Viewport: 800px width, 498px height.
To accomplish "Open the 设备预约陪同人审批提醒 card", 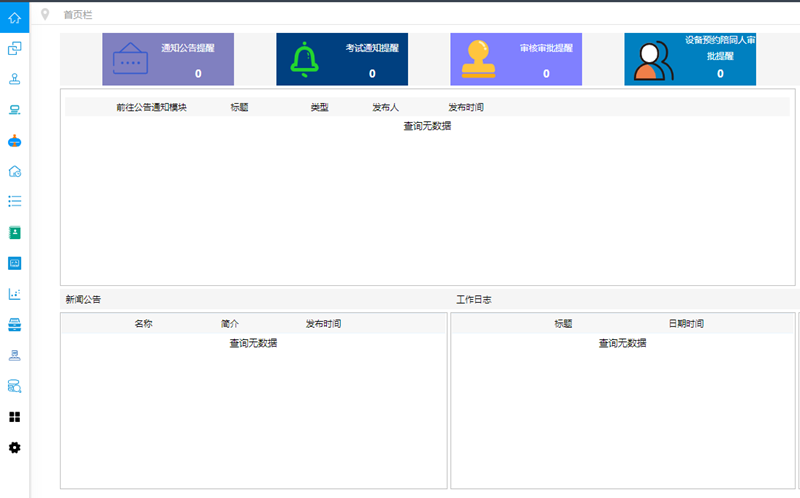I will click(x=690, y=59).
